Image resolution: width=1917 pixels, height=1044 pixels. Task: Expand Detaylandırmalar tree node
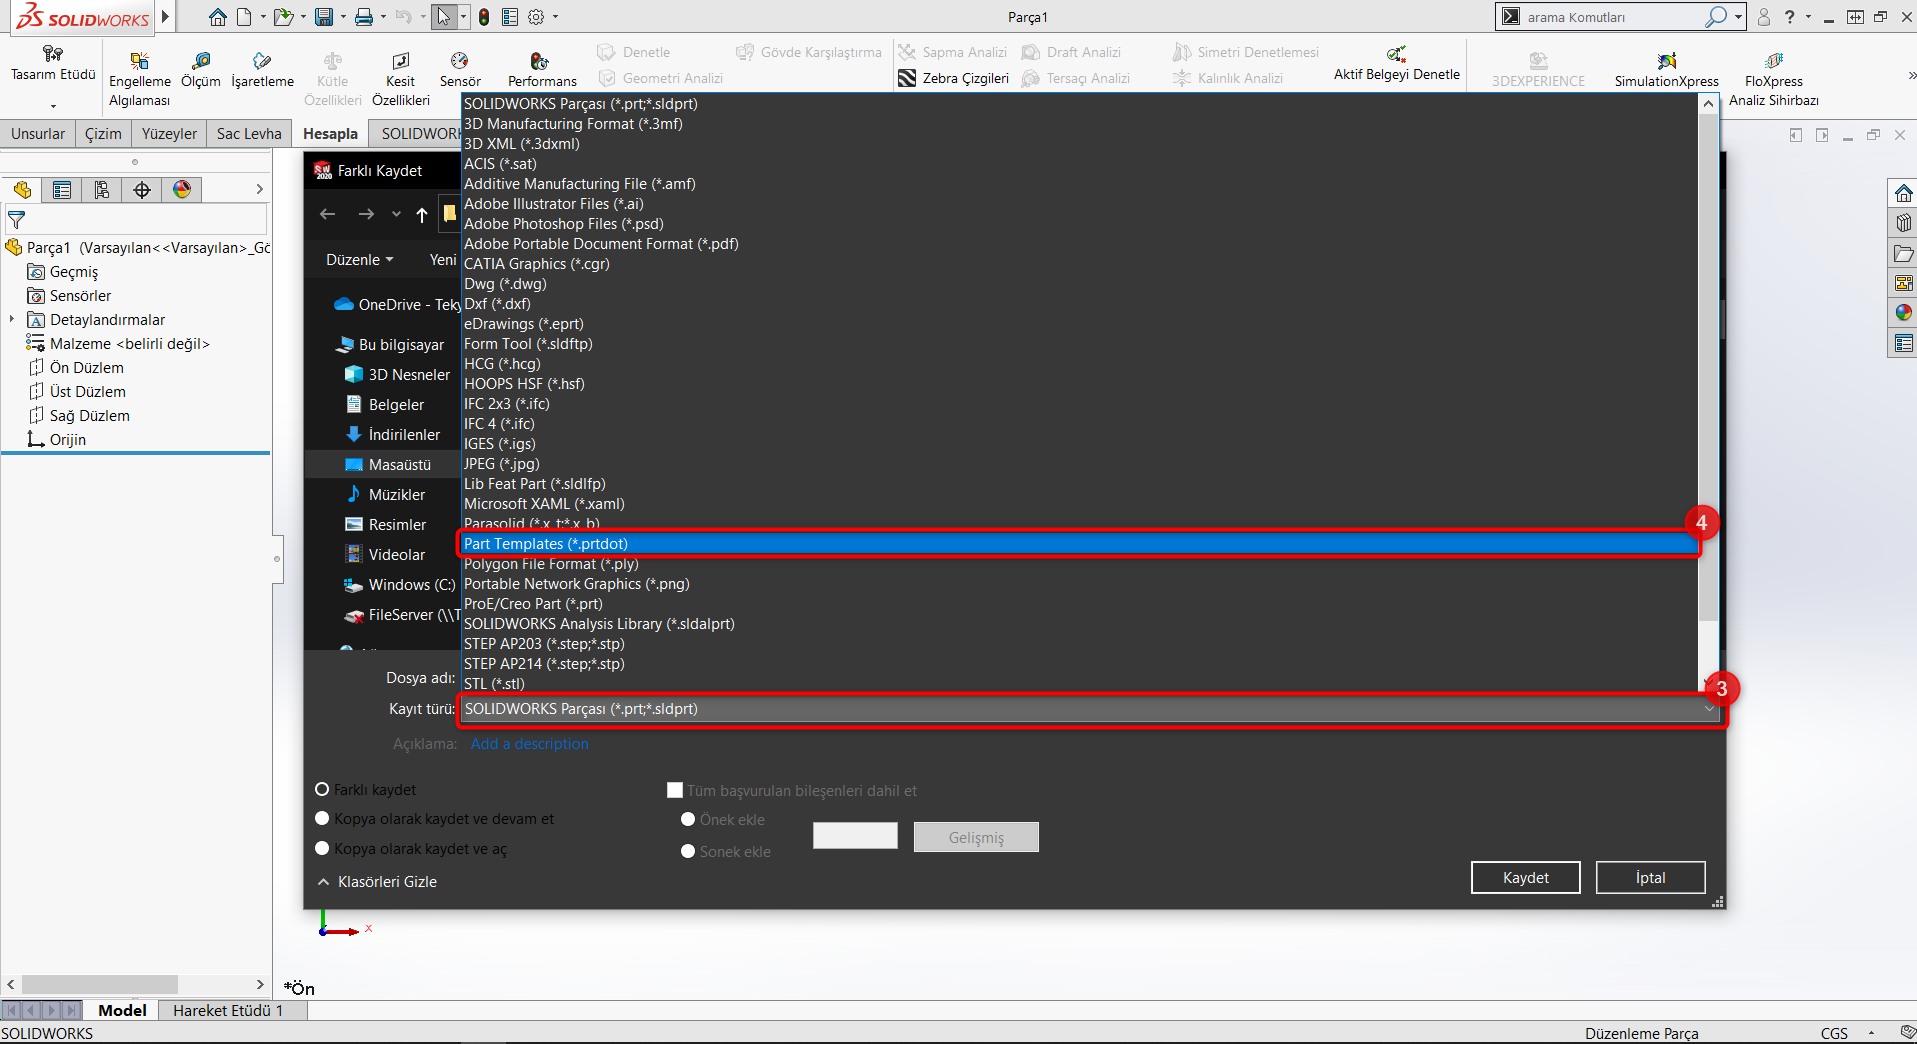12,320
